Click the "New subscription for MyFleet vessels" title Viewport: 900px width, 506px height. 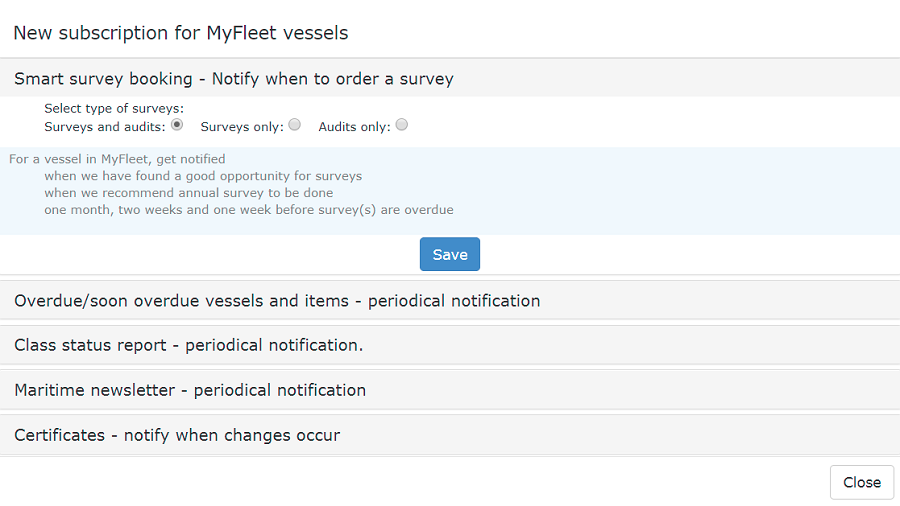point(180,33)
